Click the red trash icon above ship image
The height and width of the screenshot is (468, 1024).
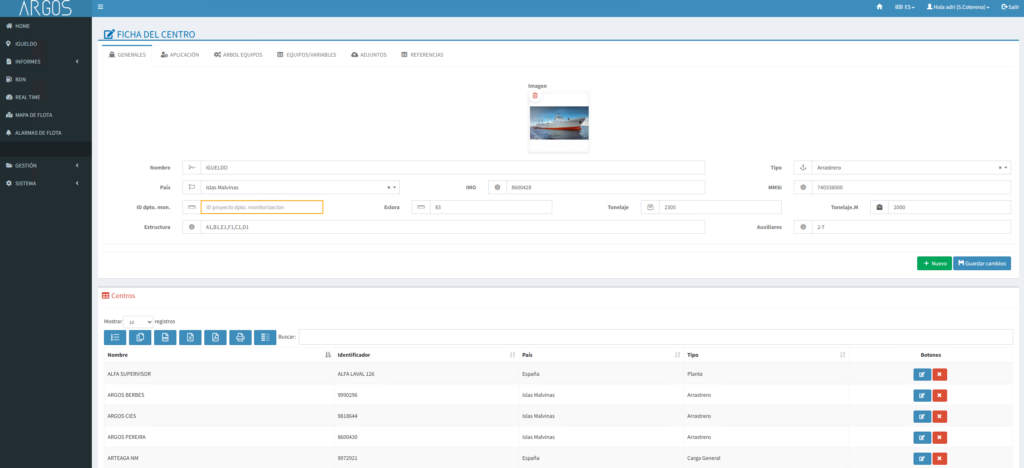535,96
